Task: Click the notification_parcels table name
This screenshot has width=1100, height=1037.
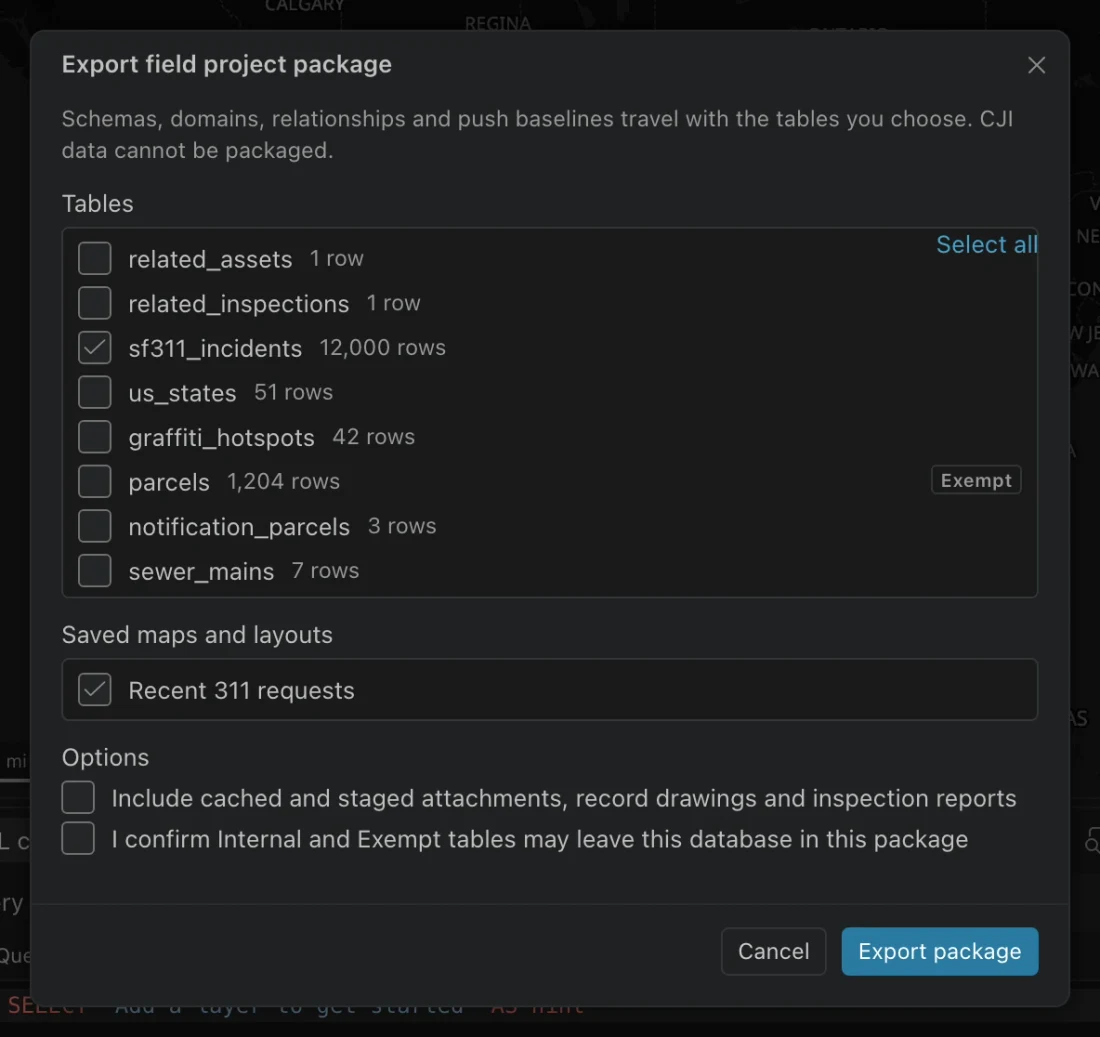Action: click(x=239, y=527)
